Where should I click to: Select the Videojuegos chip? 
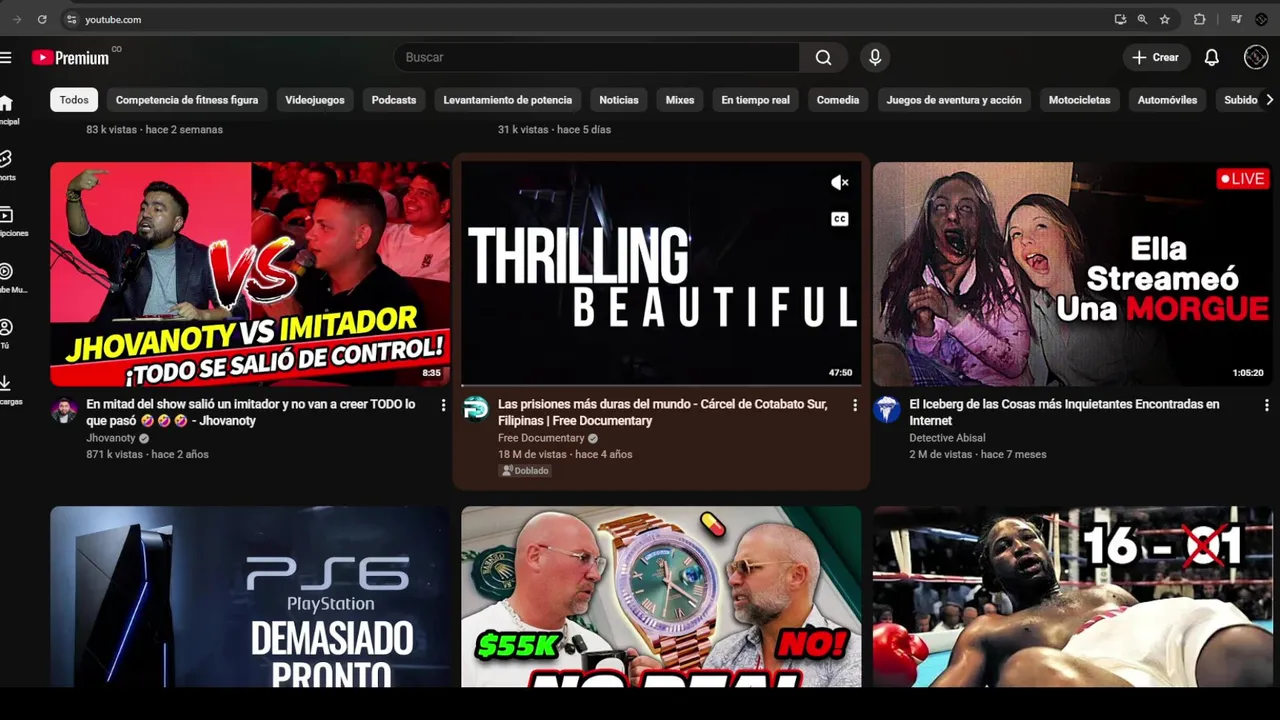(315, 100)
